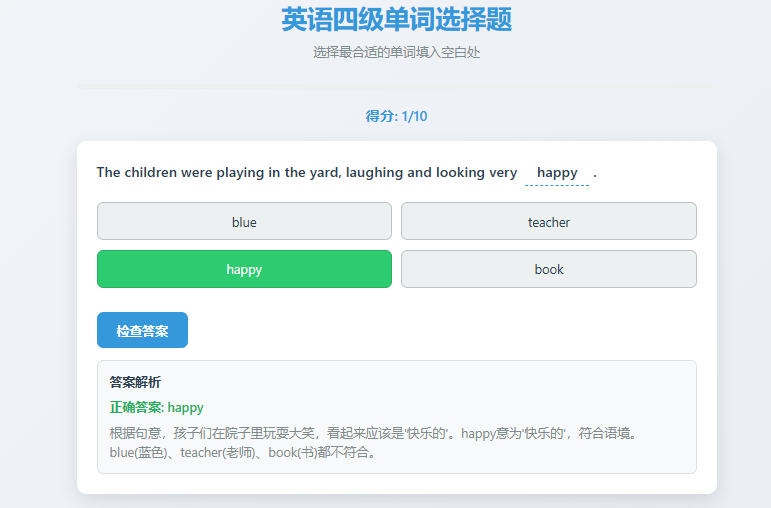Click the explanation paragraph starting 根据句意

pyautogui.click(x=374, y=443)
